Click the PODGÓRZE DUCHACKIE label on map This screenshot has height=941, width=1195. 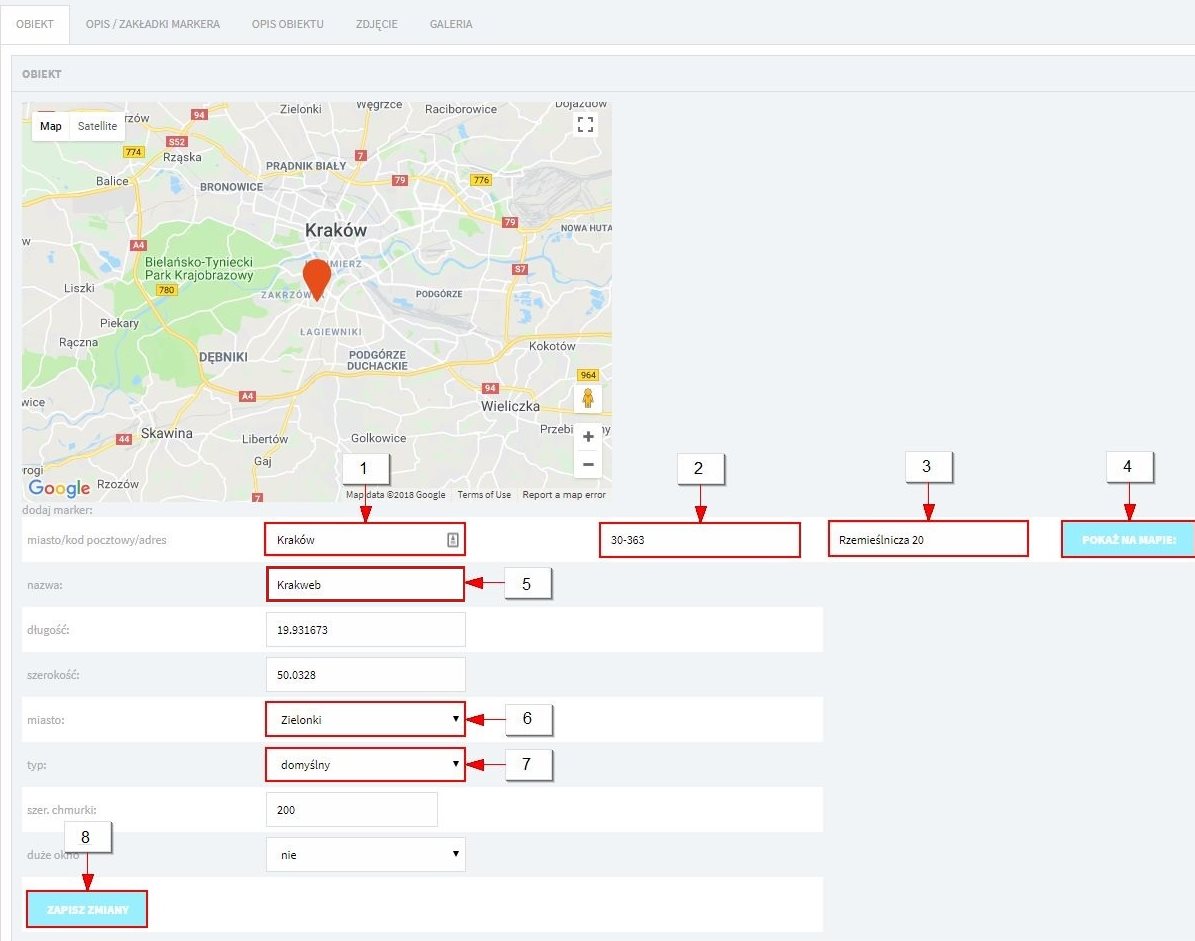click(x=377, y=360)
